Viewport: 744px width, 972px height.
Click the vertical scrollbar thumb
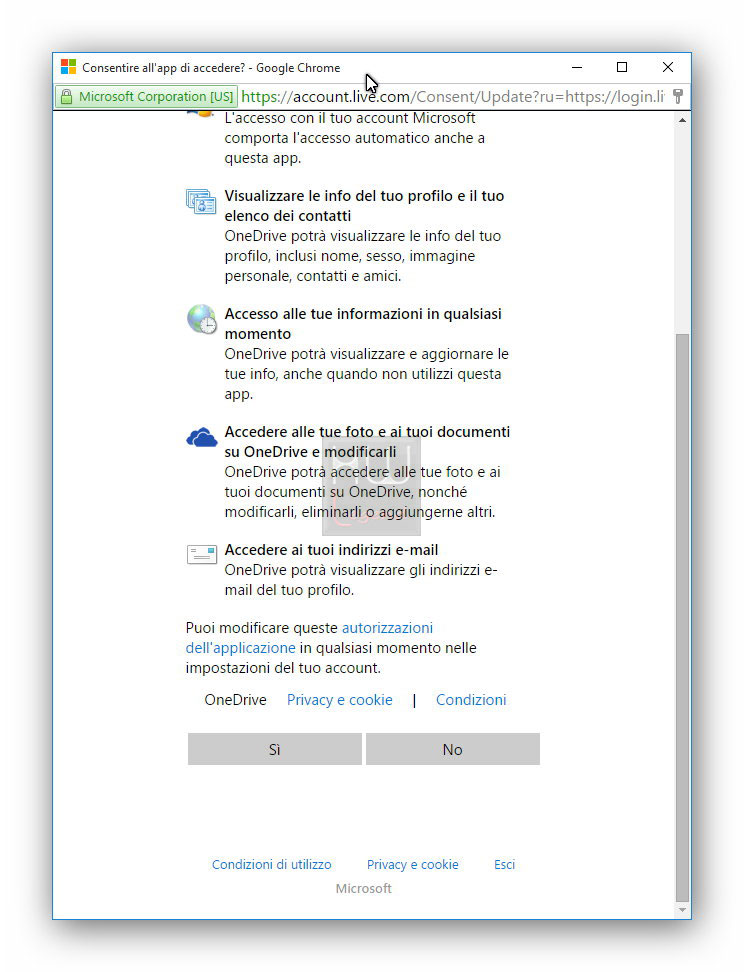(682, 618)
